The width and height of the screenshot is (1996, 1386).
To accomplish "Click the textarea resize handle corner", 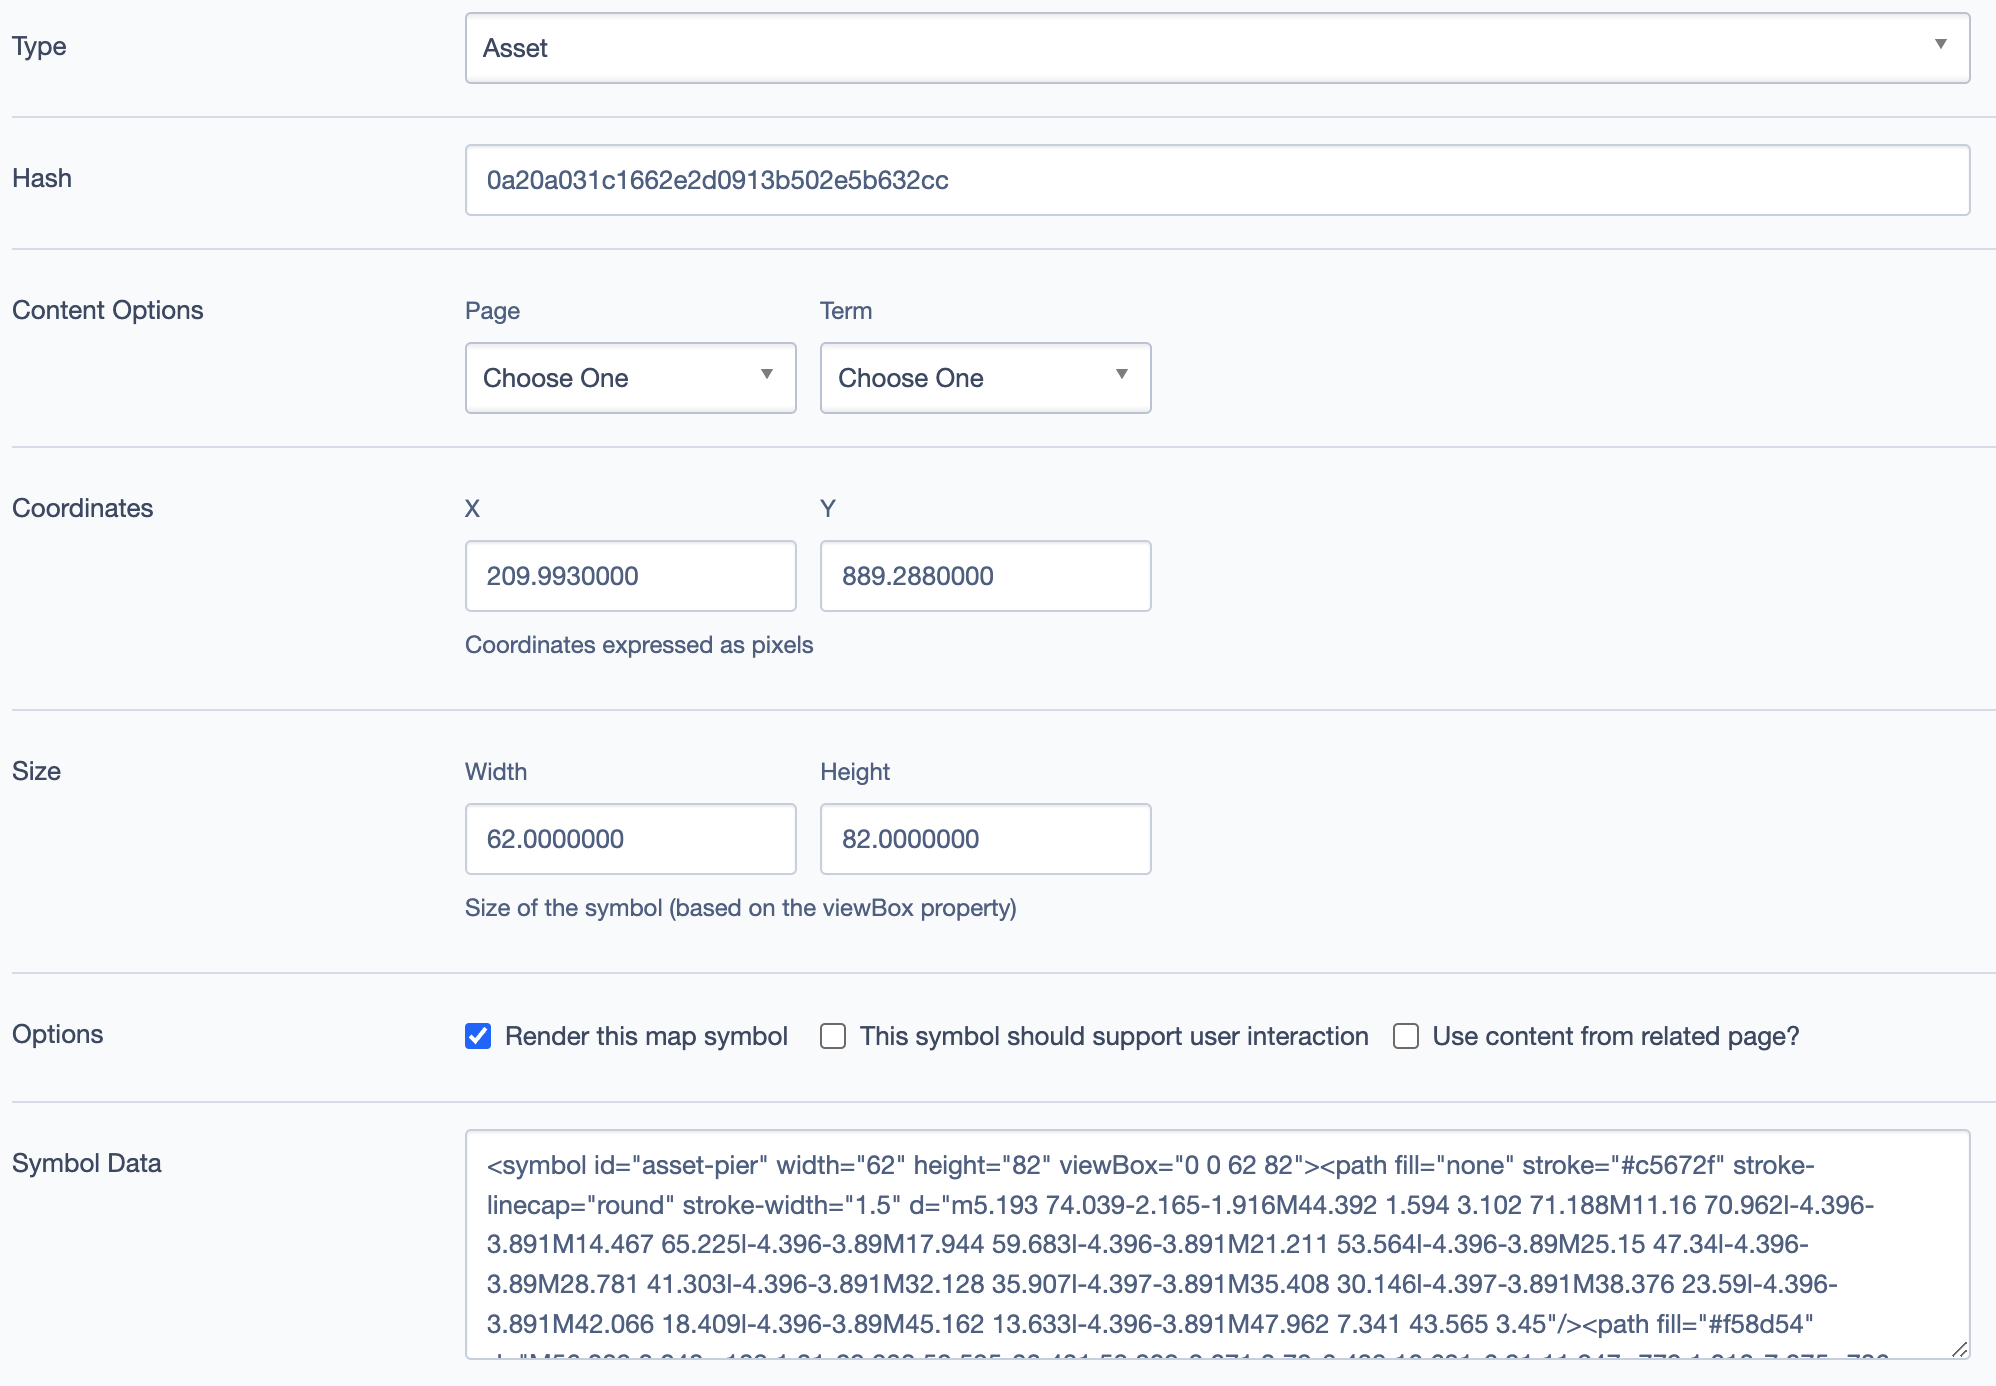I will (1959, 1349).
